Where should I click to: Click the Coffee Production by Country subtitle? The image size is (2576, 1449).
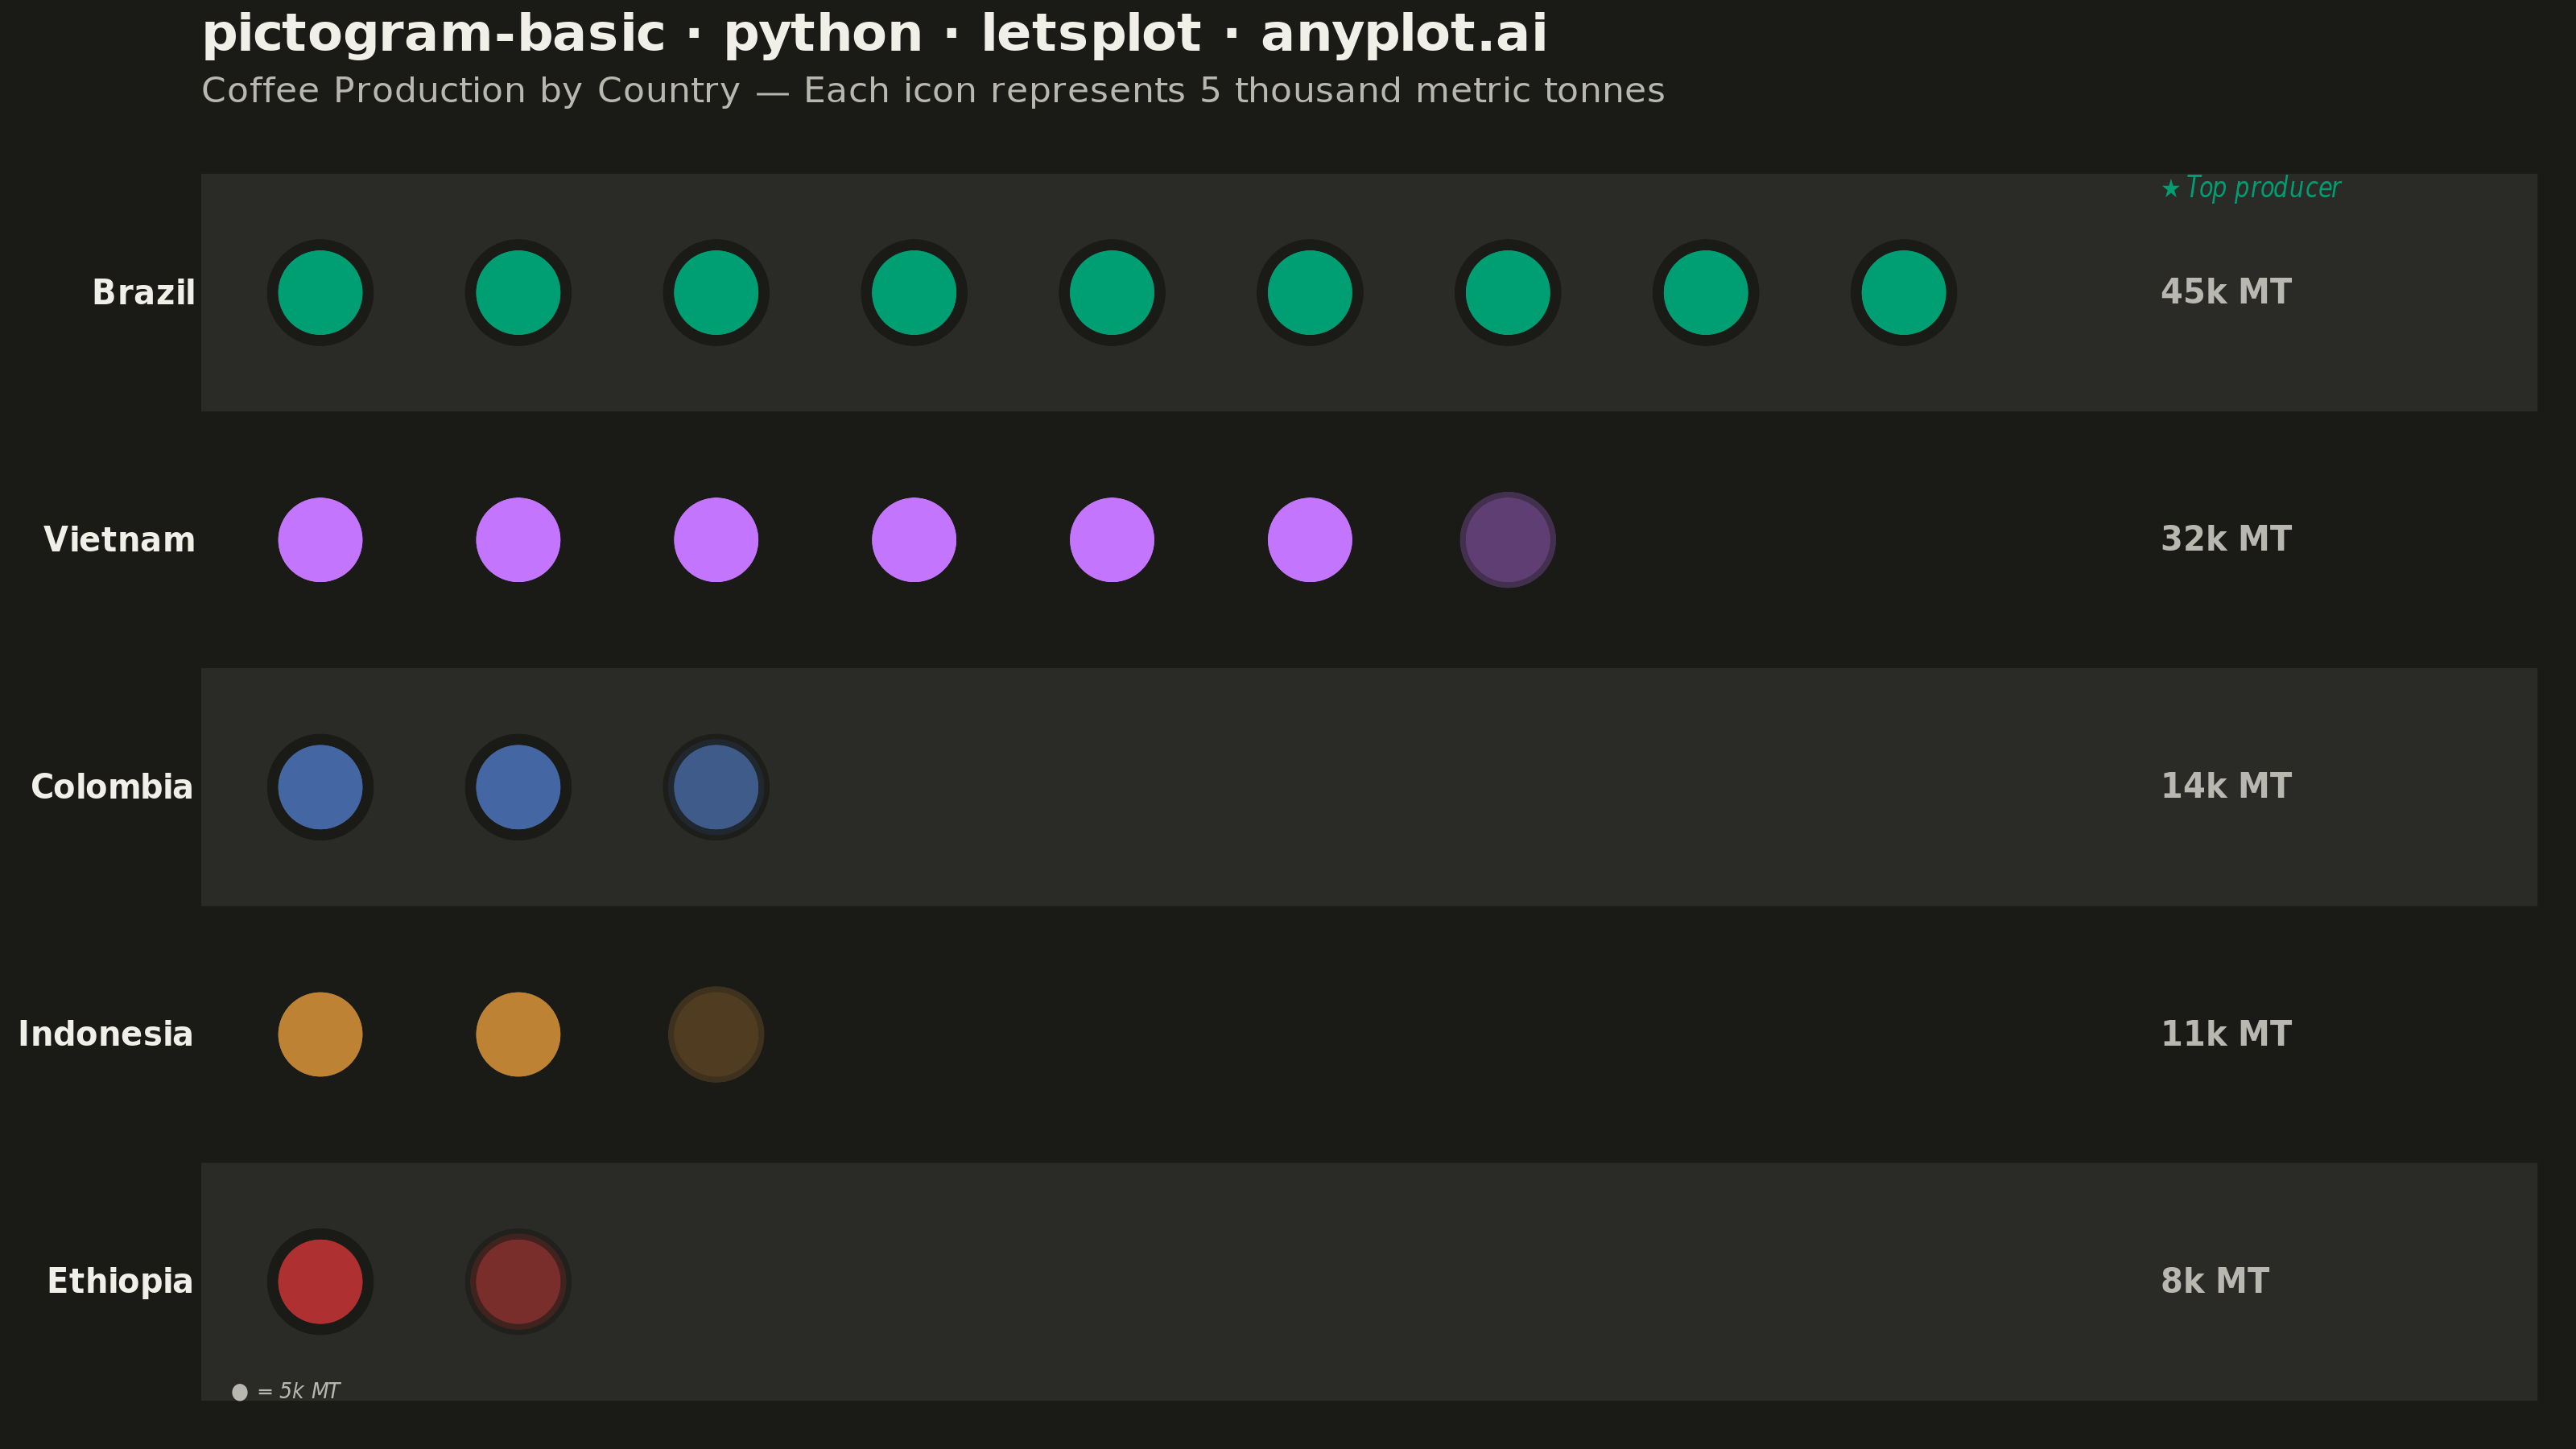[x=933, y=91]
